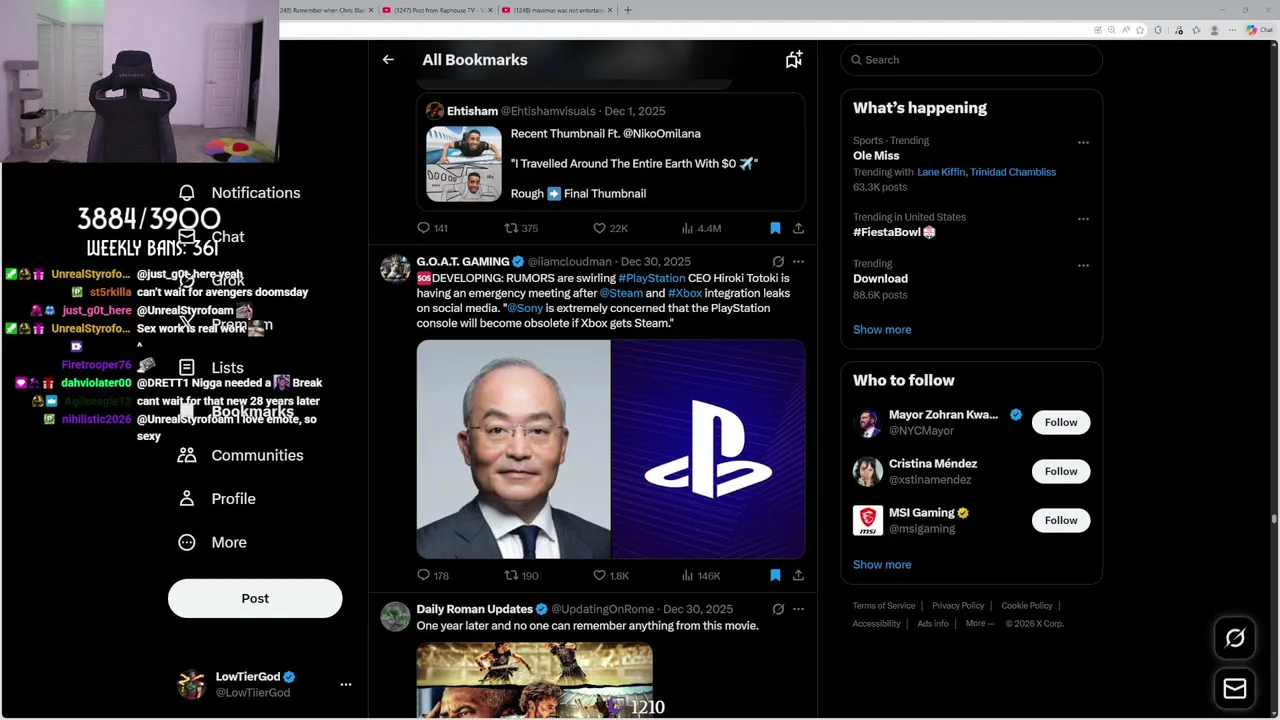Open more options on G.O.A.T. GAMING post
The height and width of the screenshot is (720, 1280).
(798, 261)
